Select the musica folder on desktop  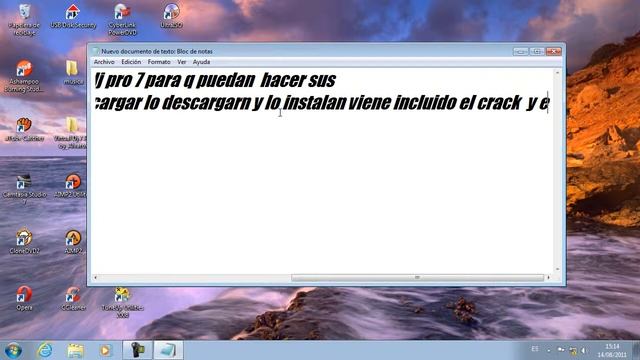pos(73,72)
